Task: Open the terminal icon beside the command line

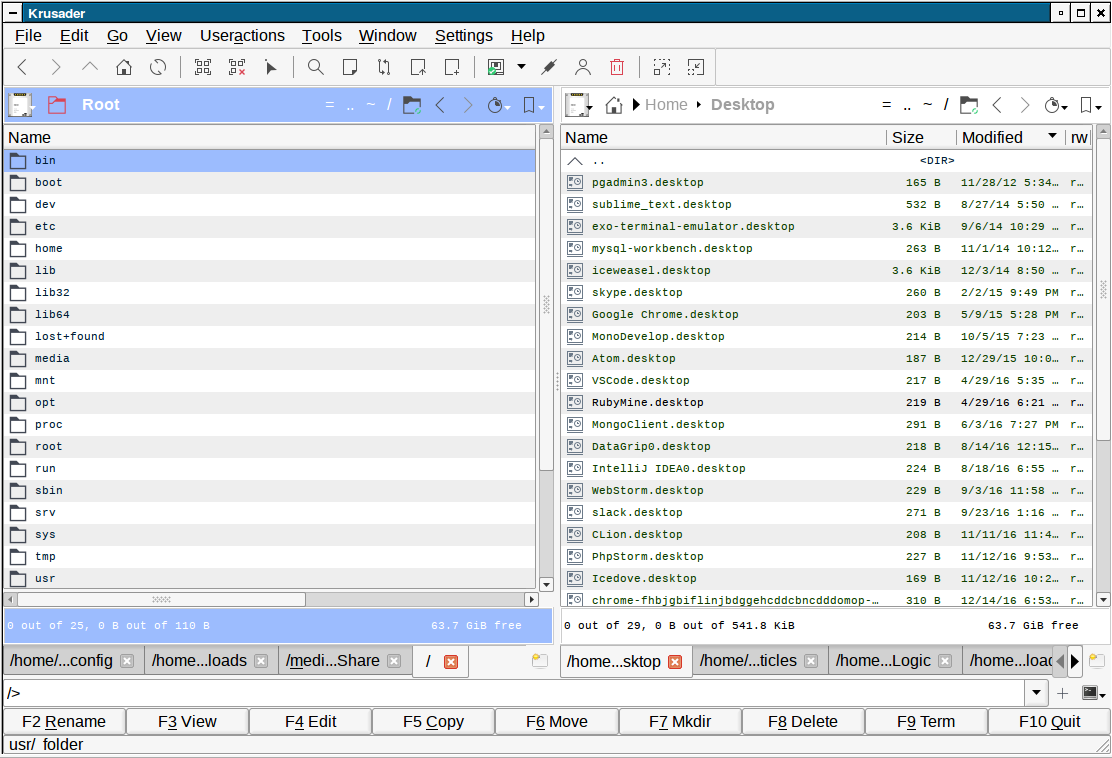Action: click(x=1093, y=693)
